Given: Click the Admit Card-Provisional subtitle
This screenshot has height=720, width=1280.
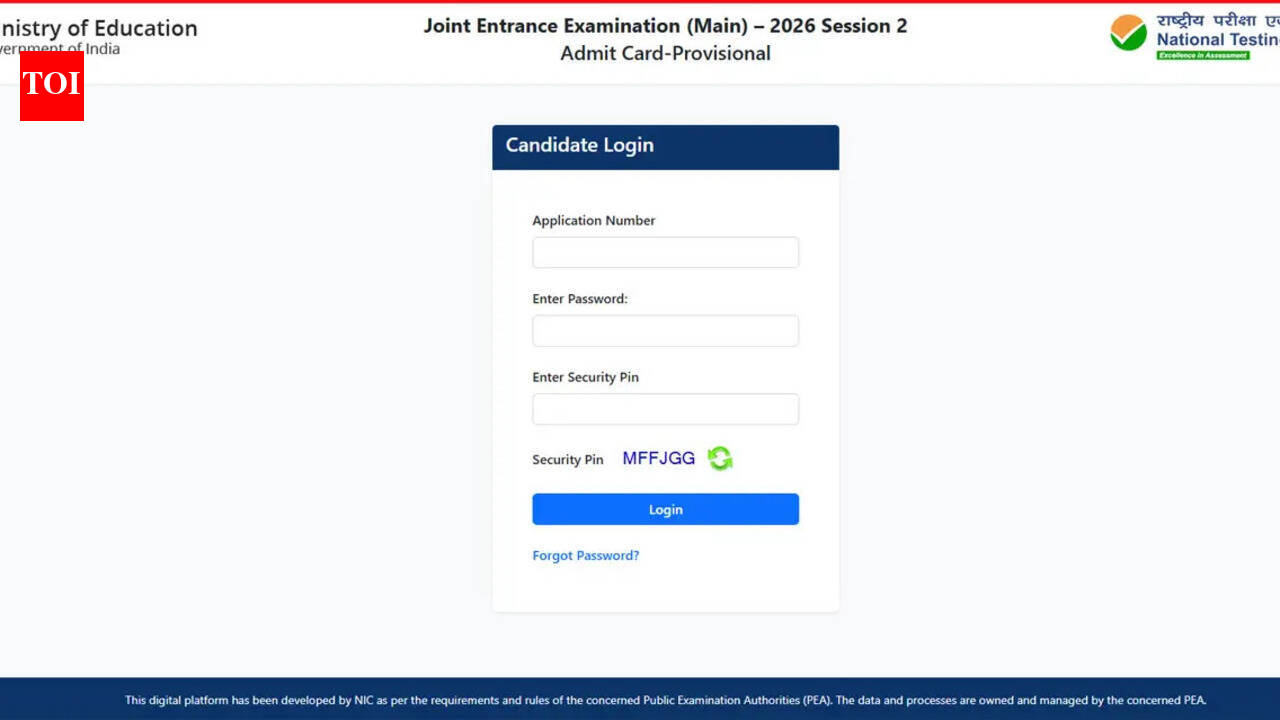Looking at the screenshot, I should tap(665, 54).
